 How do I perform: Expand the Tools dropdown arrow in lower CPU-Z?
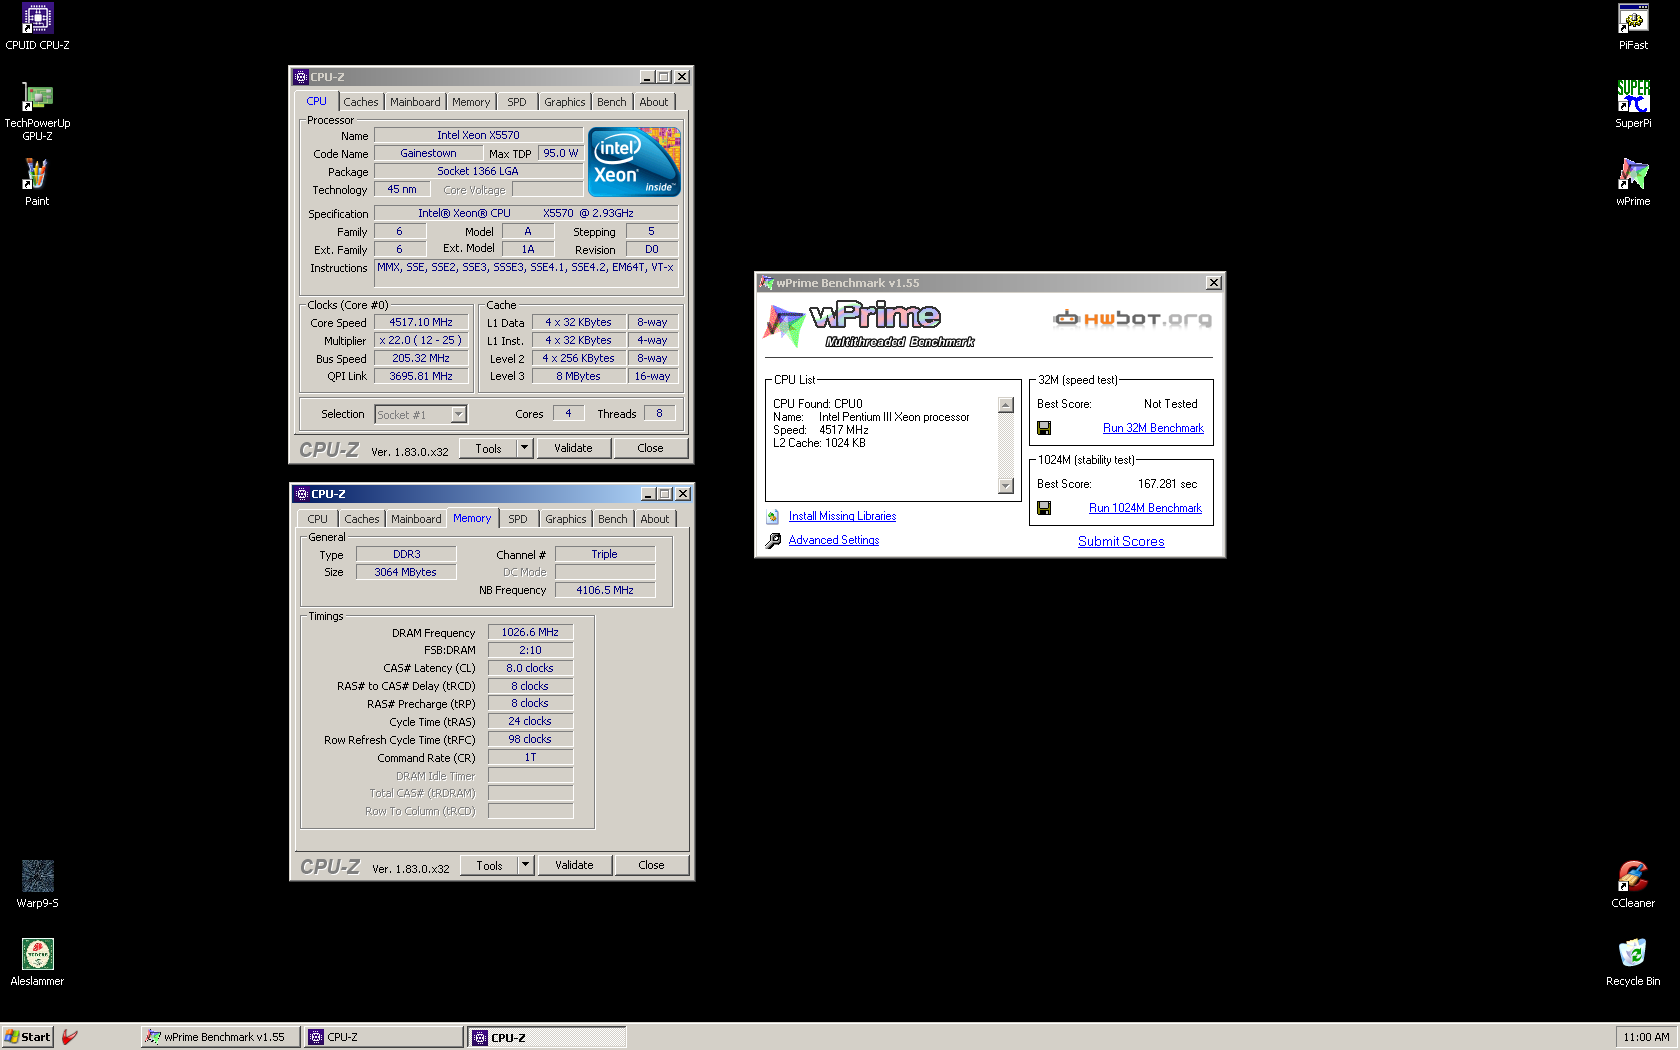pos(525,865)
